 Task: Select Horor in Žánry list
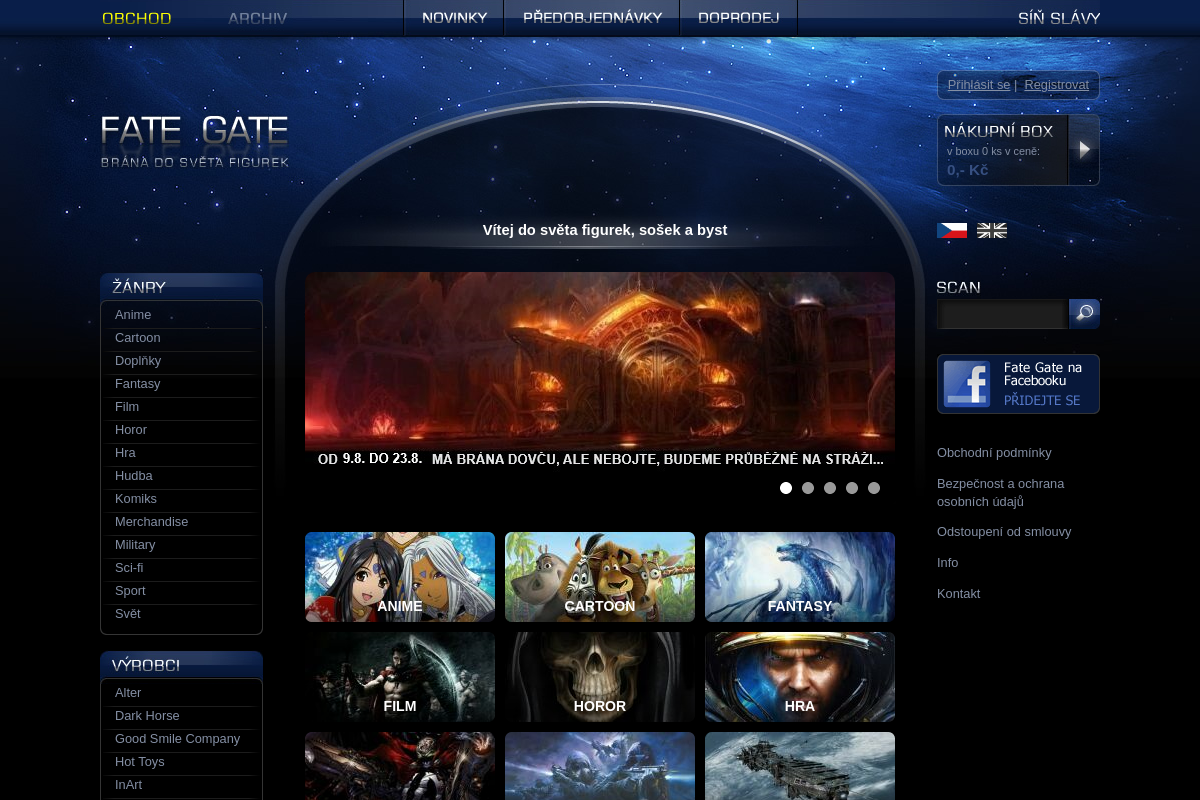pyautogui.click(x=131, y=430)
